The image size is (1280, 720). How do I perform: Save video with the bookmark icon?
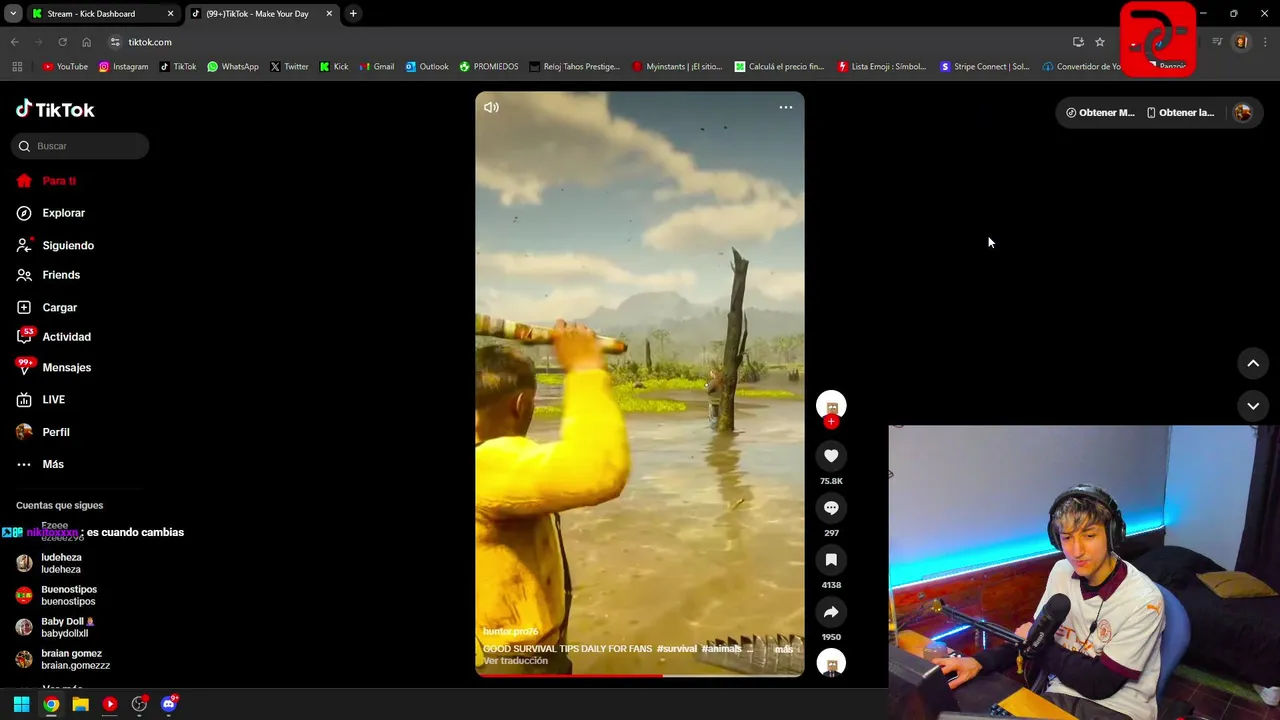click(831, 560)
